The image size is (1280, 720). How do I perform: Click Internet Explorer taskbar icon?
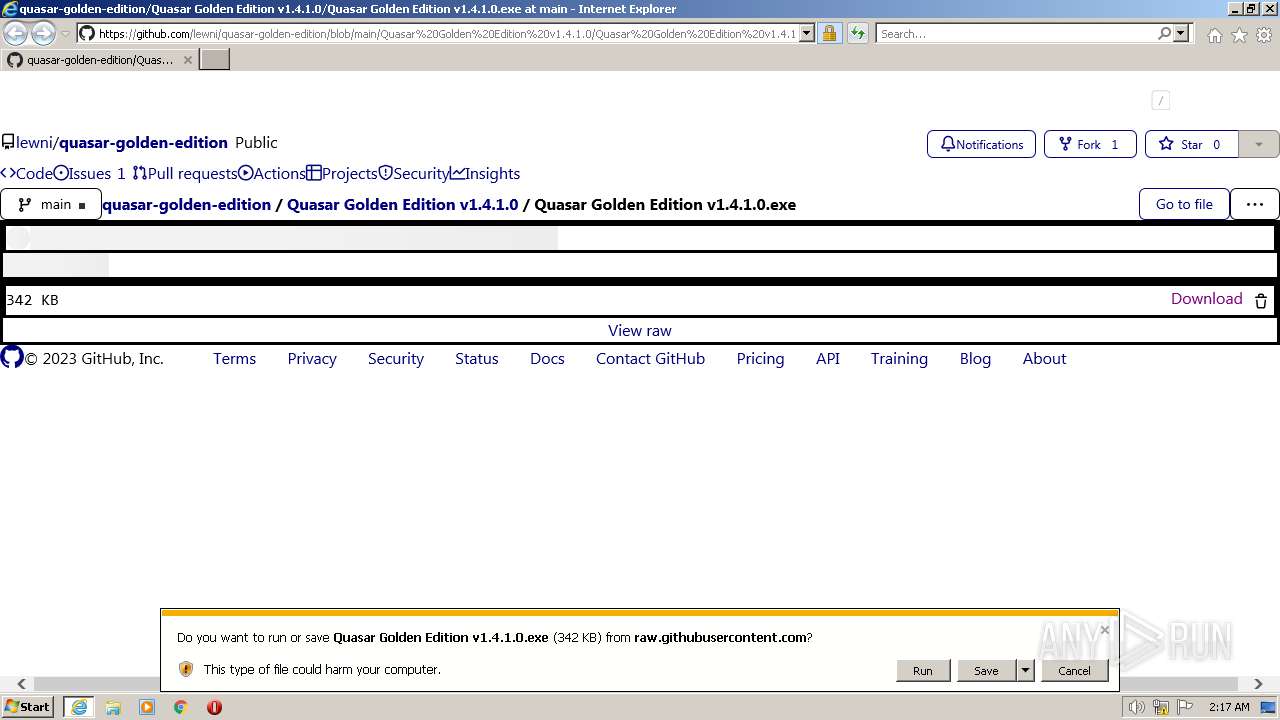pyautogui.click(x=79, y=707)
